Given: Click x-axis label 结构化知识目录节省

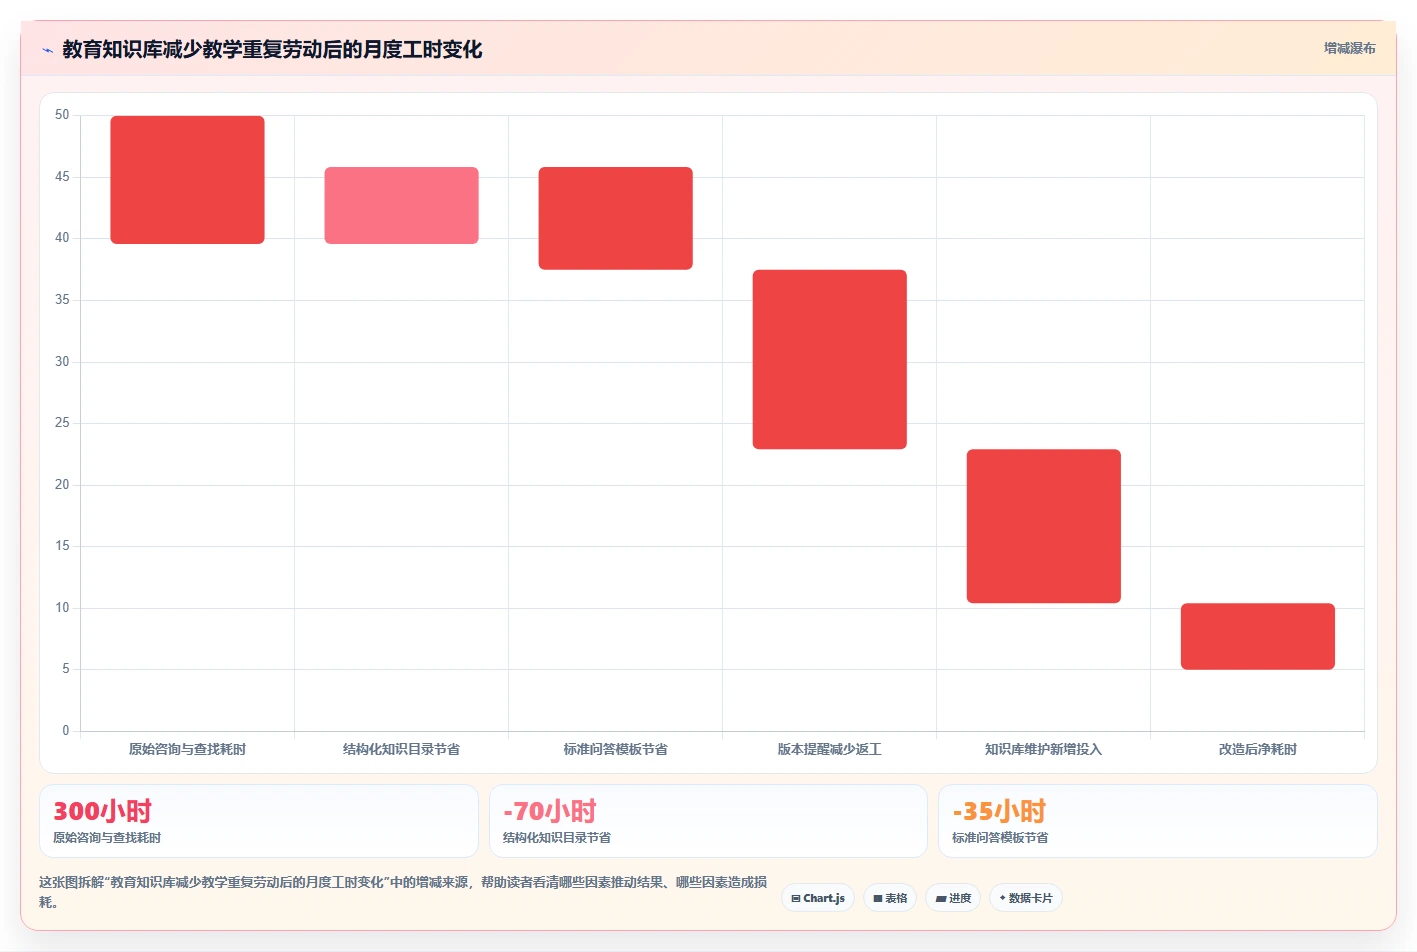Looking at the screenshot, I should point(401,749).
